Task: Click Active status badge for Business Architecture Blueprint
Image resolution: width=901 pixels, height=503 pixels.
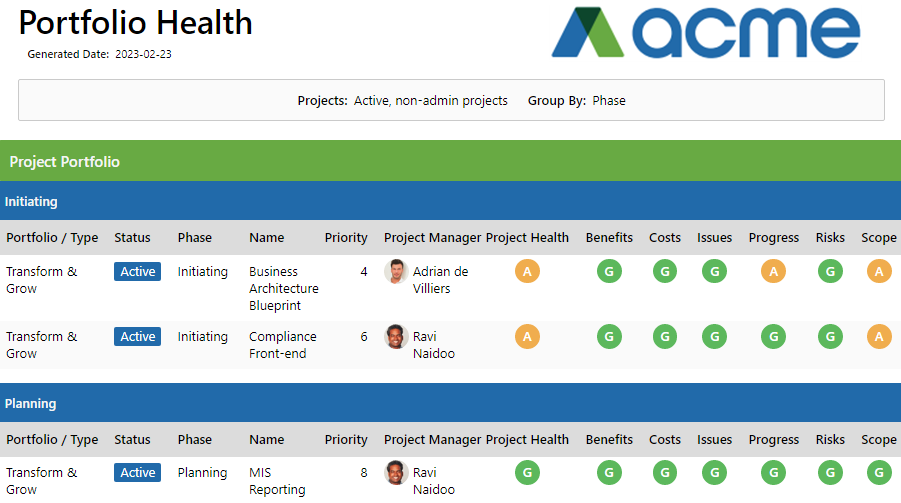Action: (138, 272)
